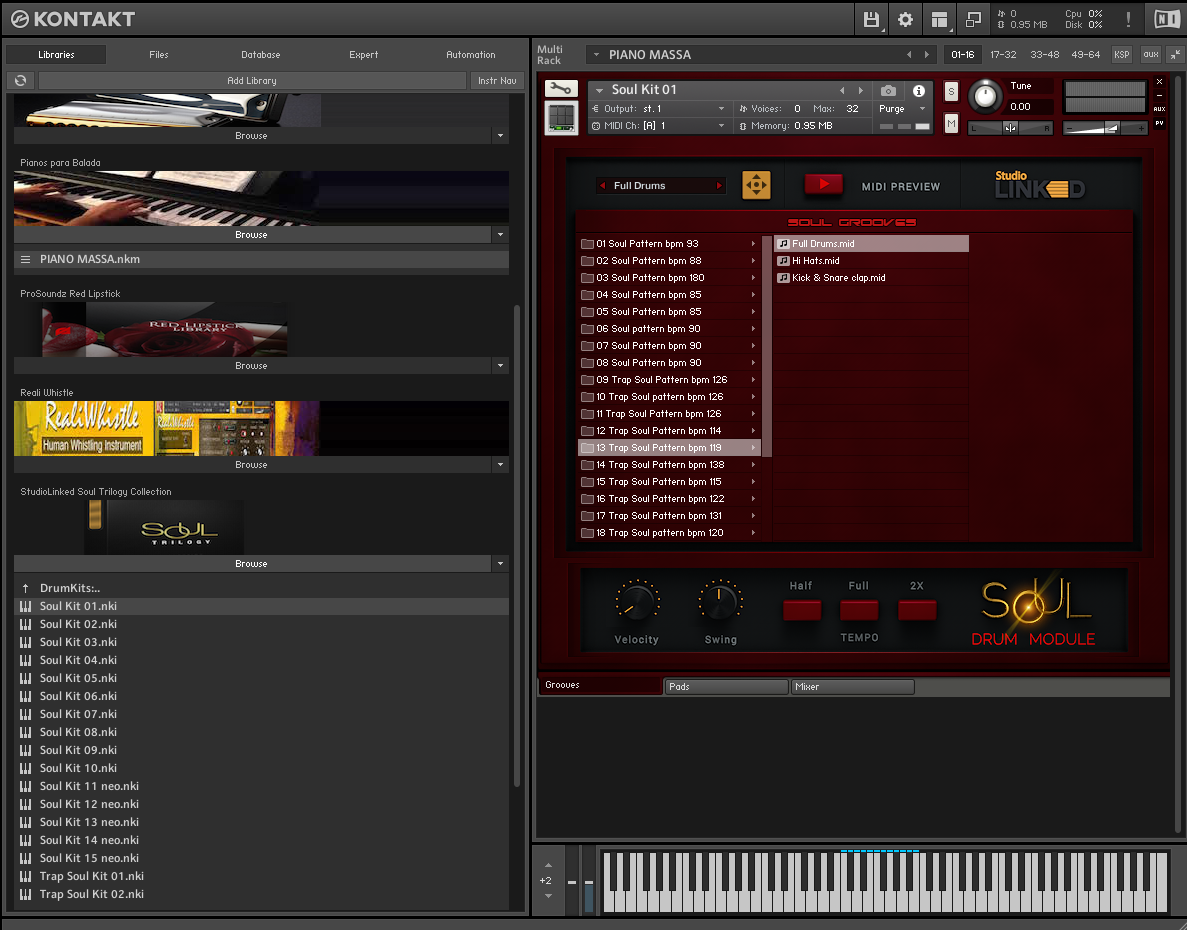Play the MIDI preview with the red play button
Viewport: 1187px width, 930px height.
click(824, 184)
